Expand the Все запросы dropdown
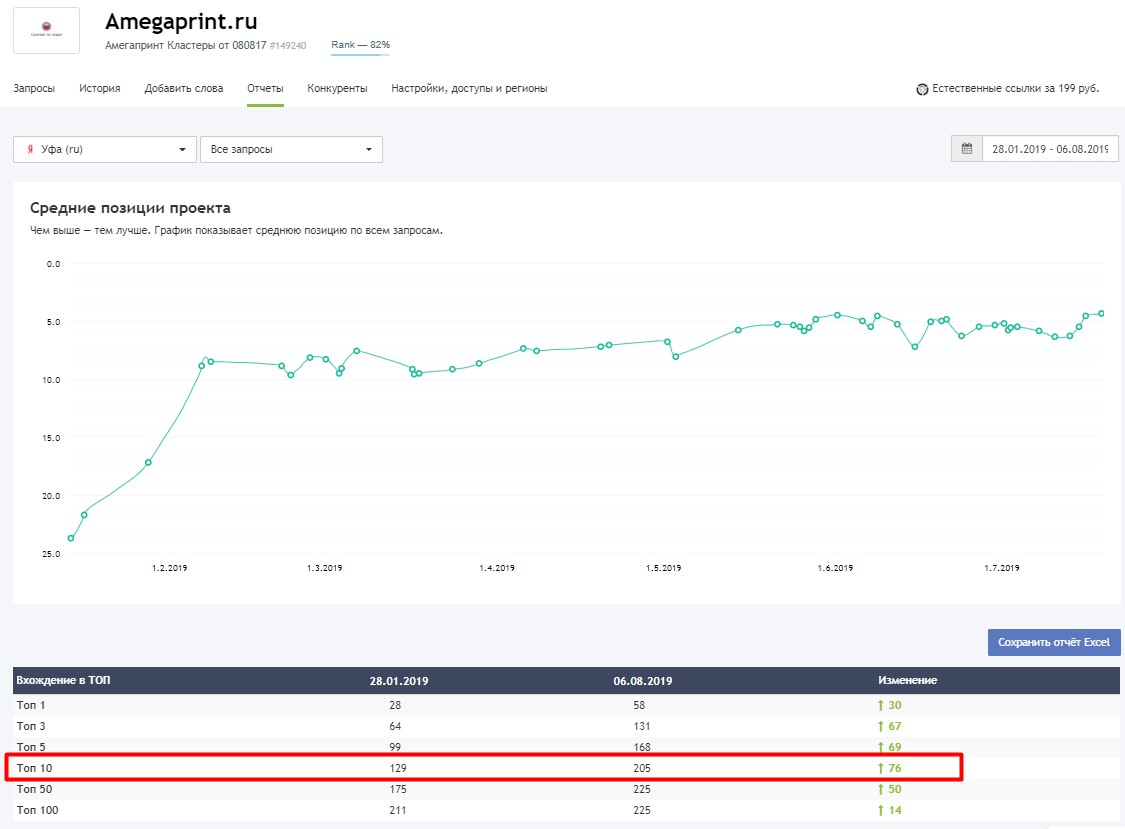Viewport: 1125px width, 829px height. [x=291, y=149]
